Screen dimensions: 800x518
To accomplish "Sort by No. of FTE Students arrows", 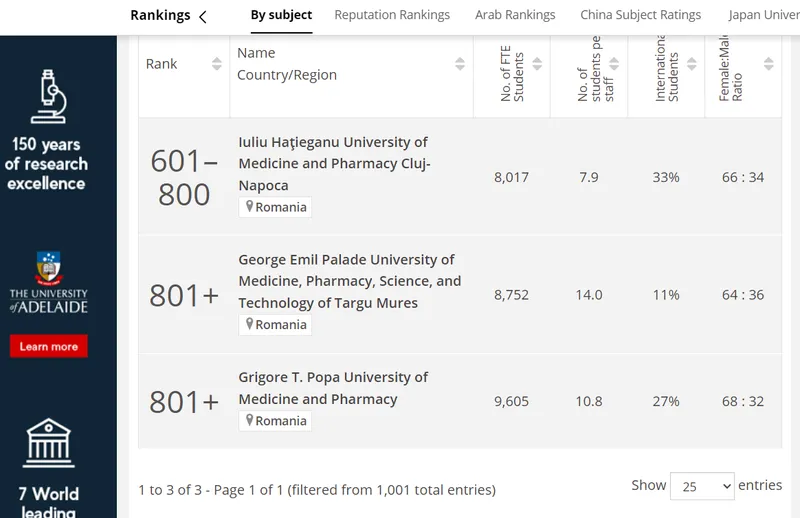I will point(537,64).
